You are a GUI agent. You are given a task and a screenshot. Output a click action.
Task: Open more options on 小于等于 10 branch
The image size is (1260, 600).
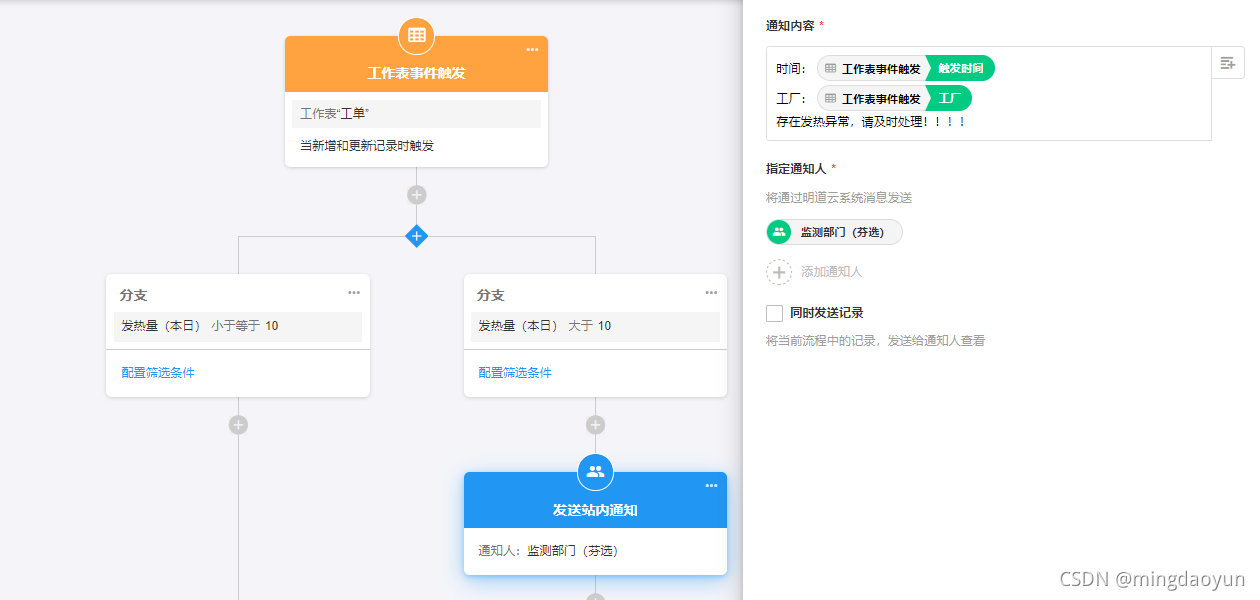click(354, 292)
